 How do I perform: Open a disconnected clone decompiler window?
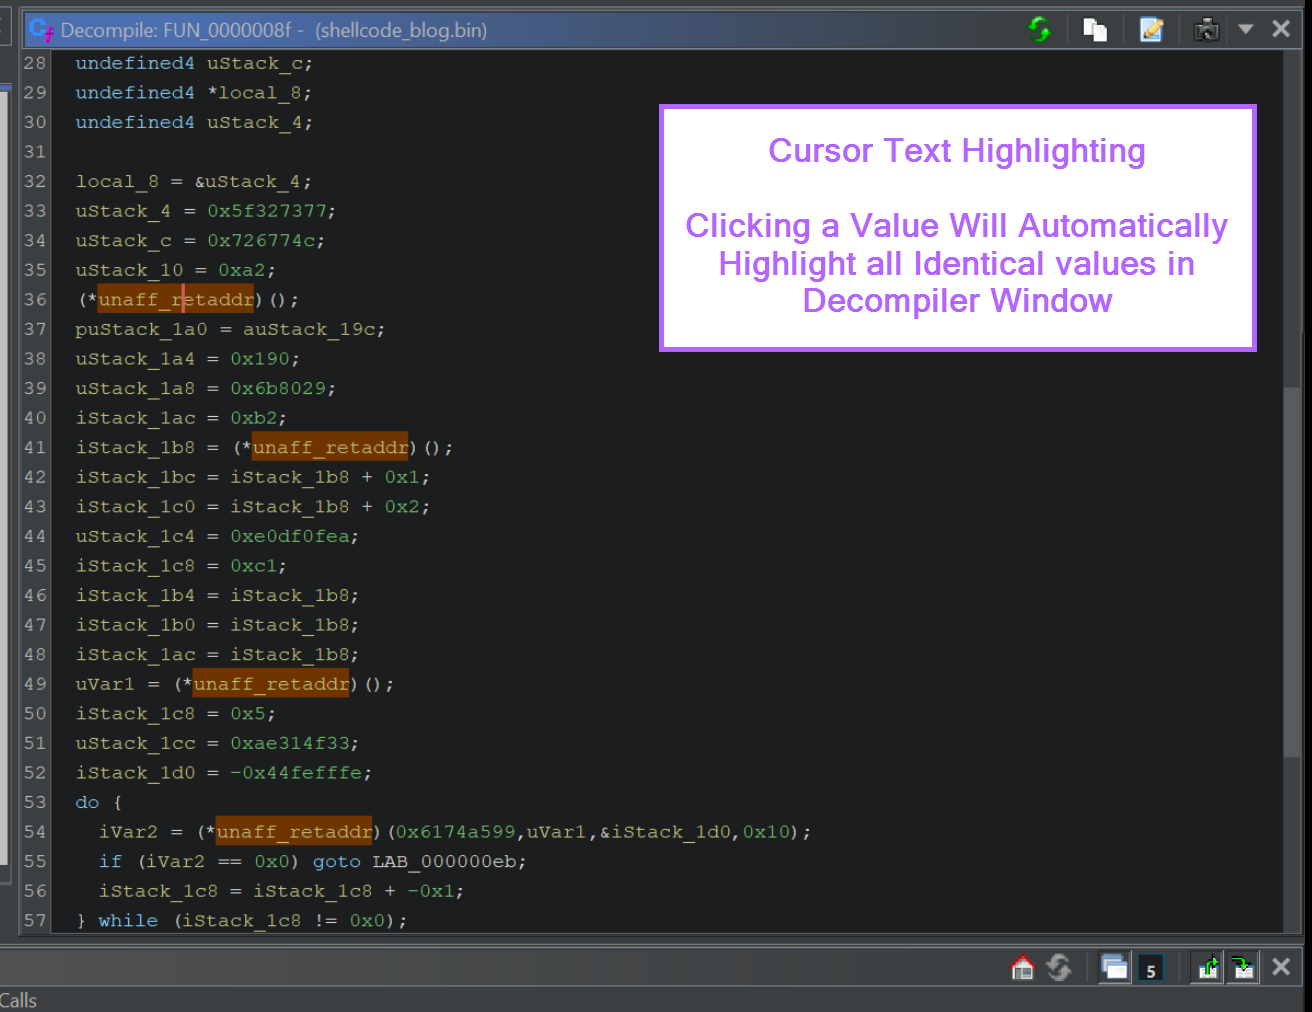tap(1114, 967)
